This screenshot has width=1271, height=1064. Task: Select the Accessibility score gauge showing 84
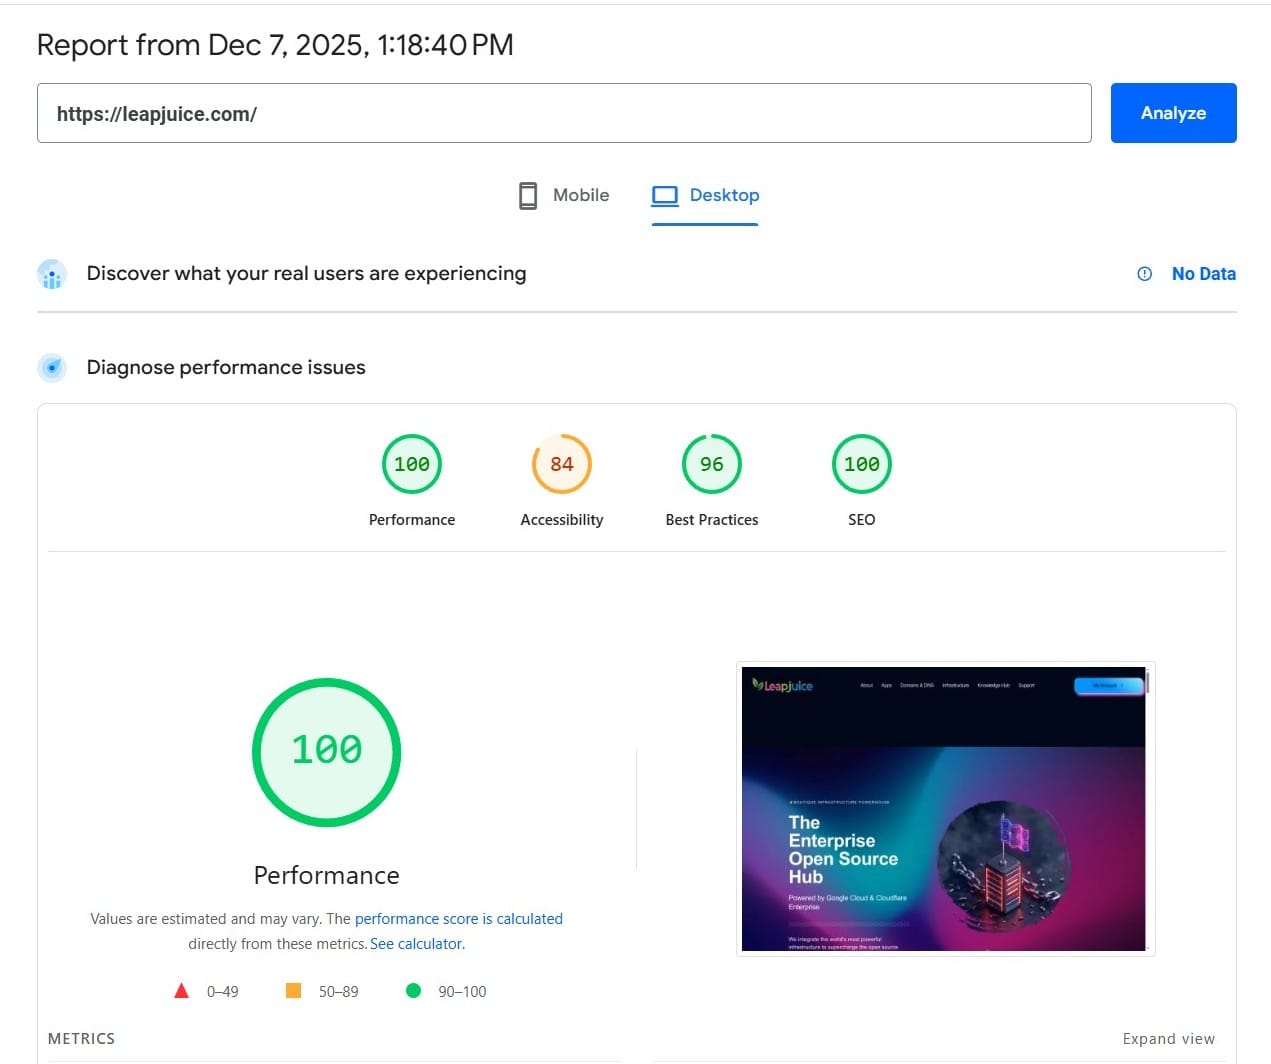click(x=561, y=463)
